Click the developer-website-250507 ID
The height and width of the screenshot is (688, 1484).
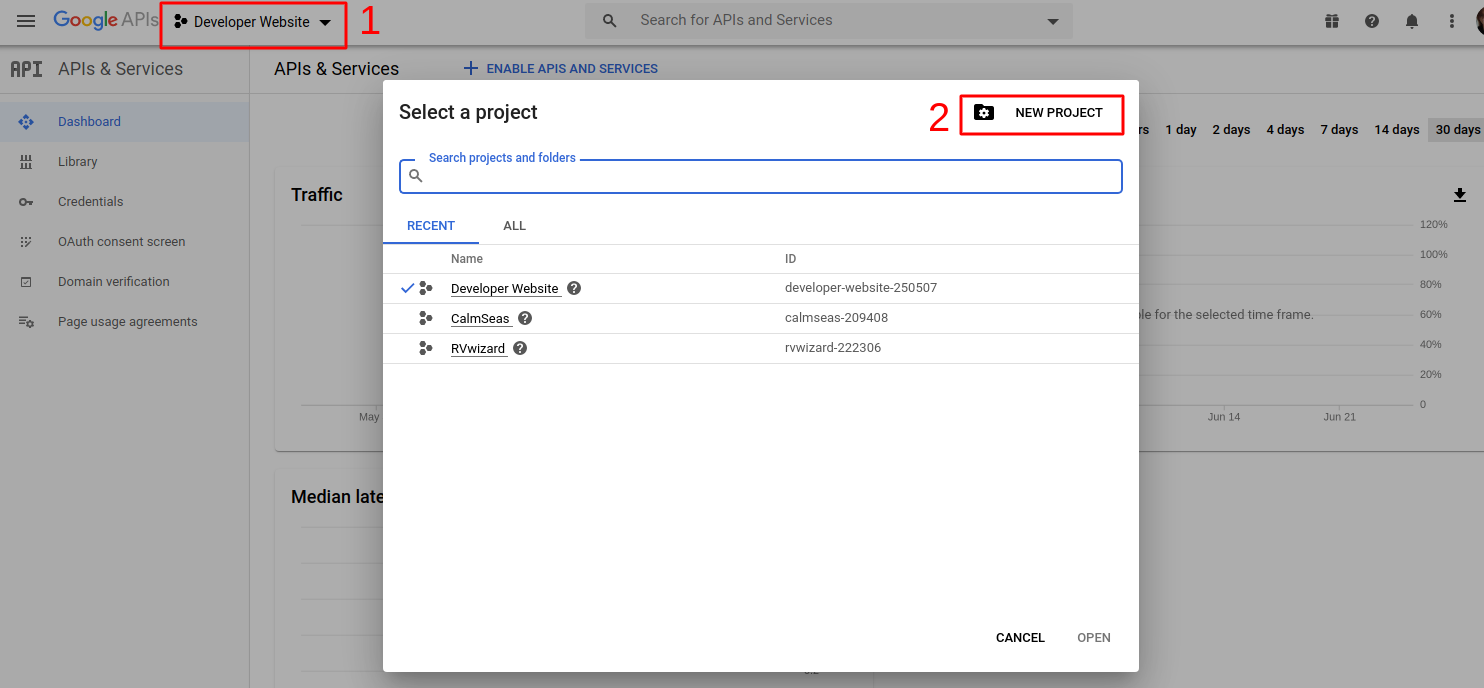pos(861,288)
